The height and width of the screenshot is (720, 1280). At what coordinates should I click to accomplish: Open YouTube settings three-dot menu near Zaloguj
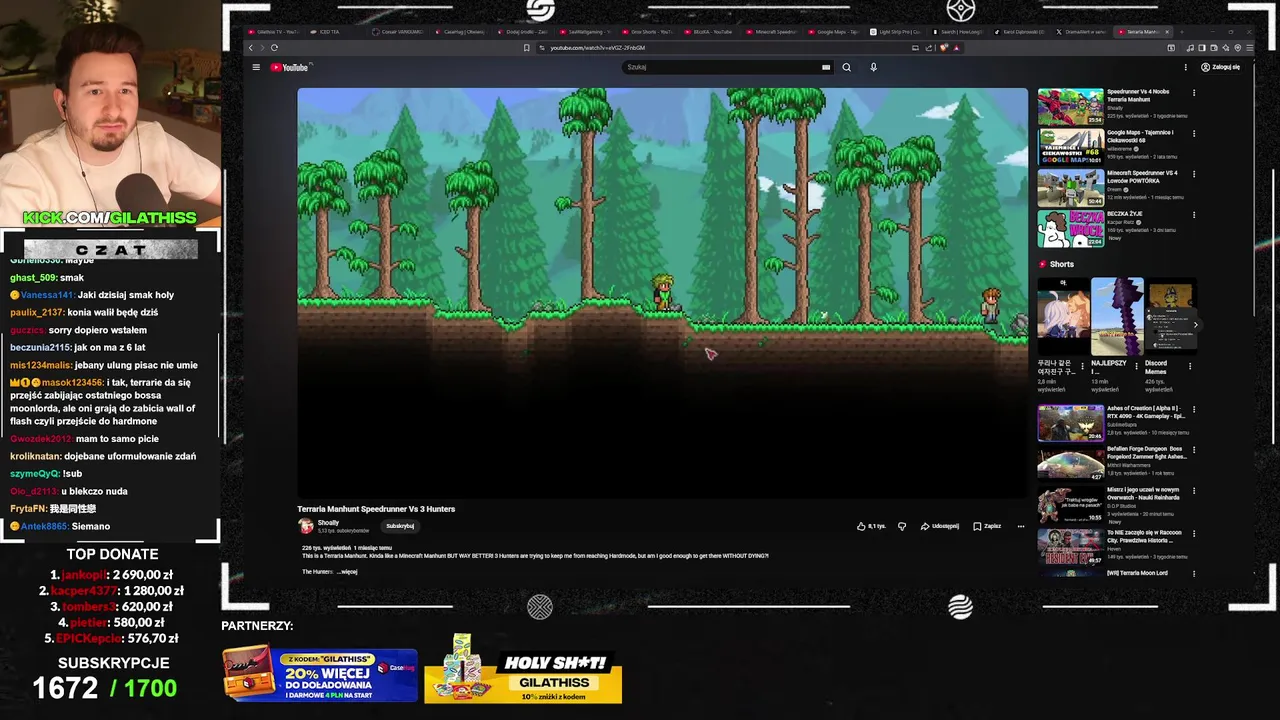[1185, 67]
